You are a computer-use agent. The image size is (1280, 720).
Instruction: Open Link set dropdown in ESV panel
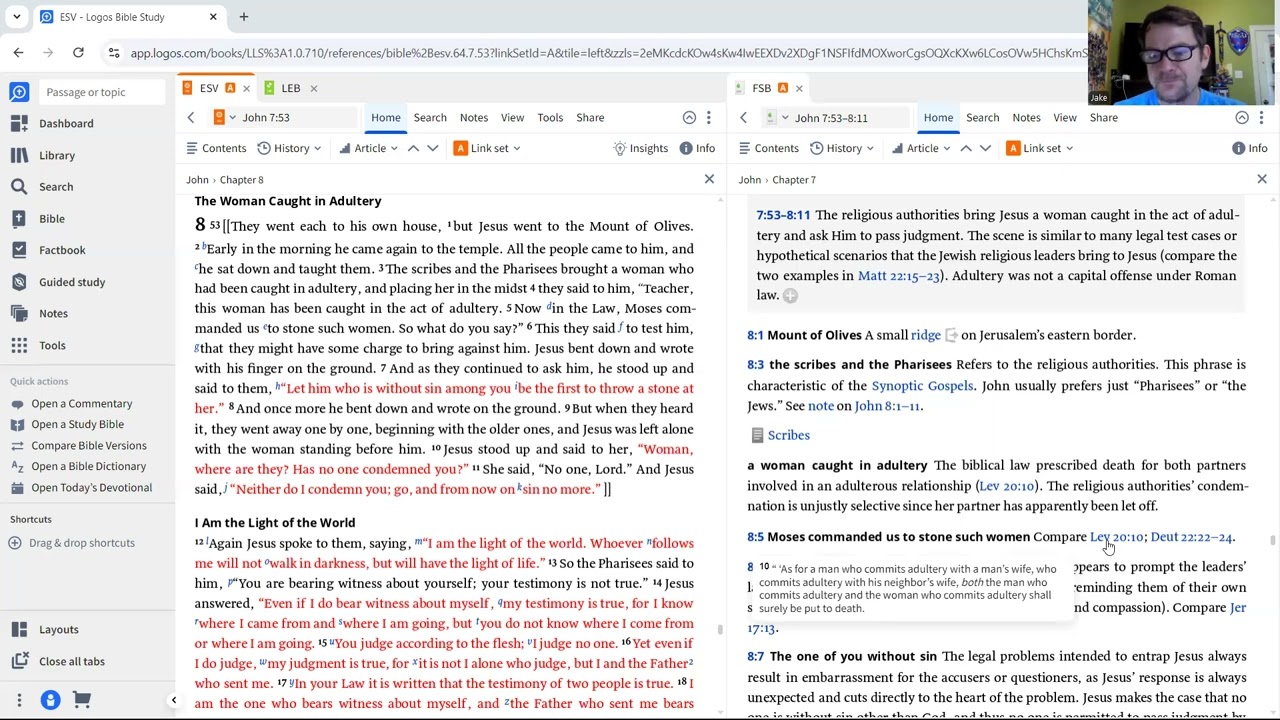487,148
